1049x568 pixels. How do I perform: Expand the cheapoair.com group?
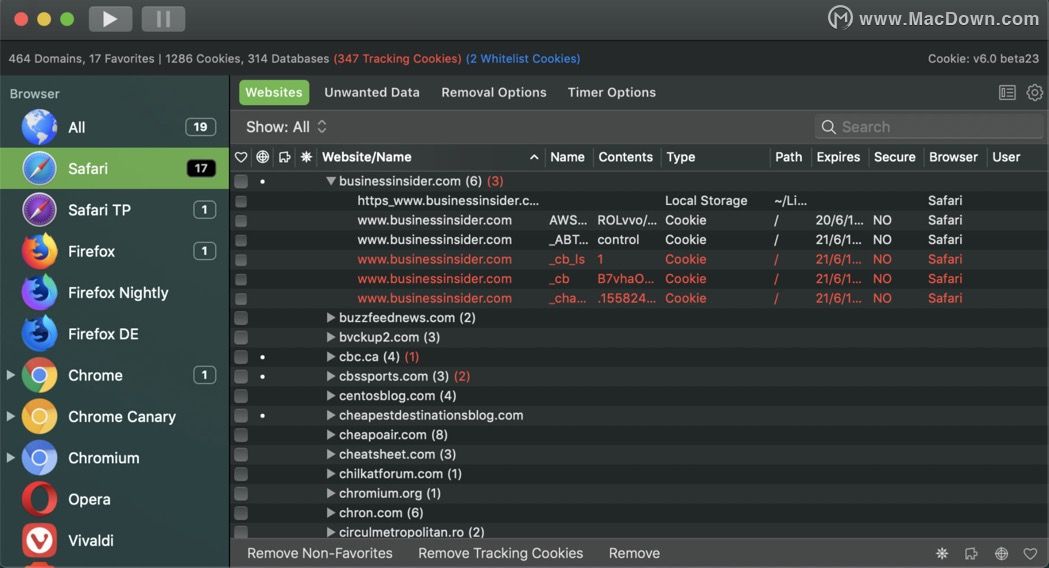pyautogui.click(x=330, y=435)
